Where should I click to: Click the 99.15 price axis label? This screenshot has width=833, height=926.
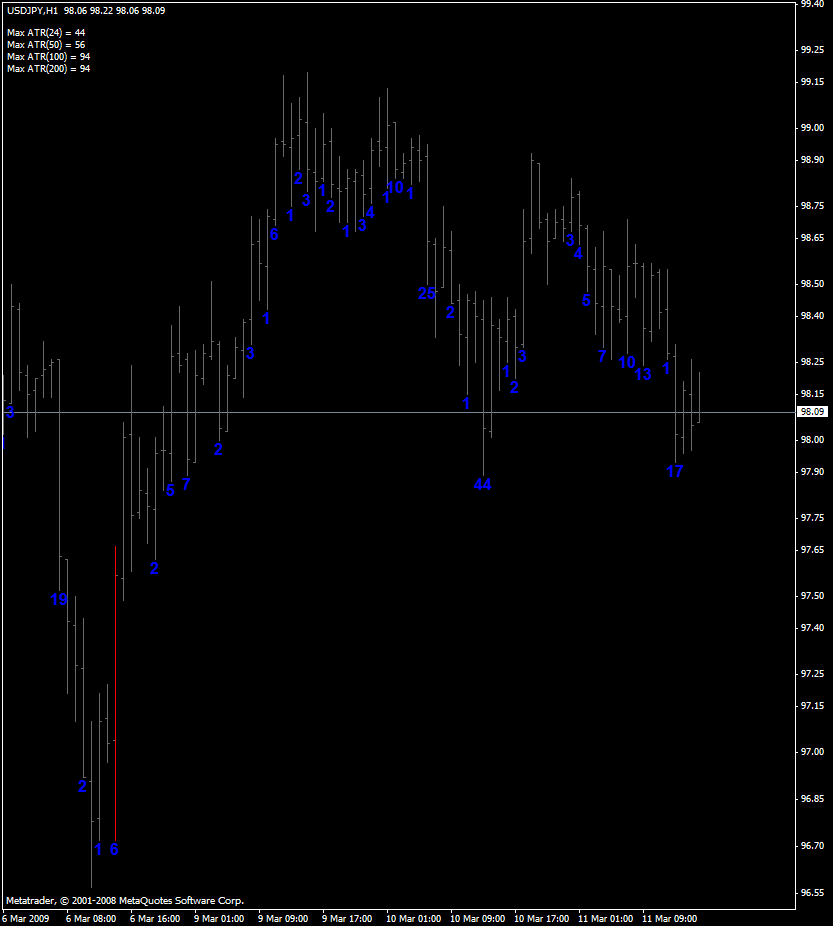[812, 82]
